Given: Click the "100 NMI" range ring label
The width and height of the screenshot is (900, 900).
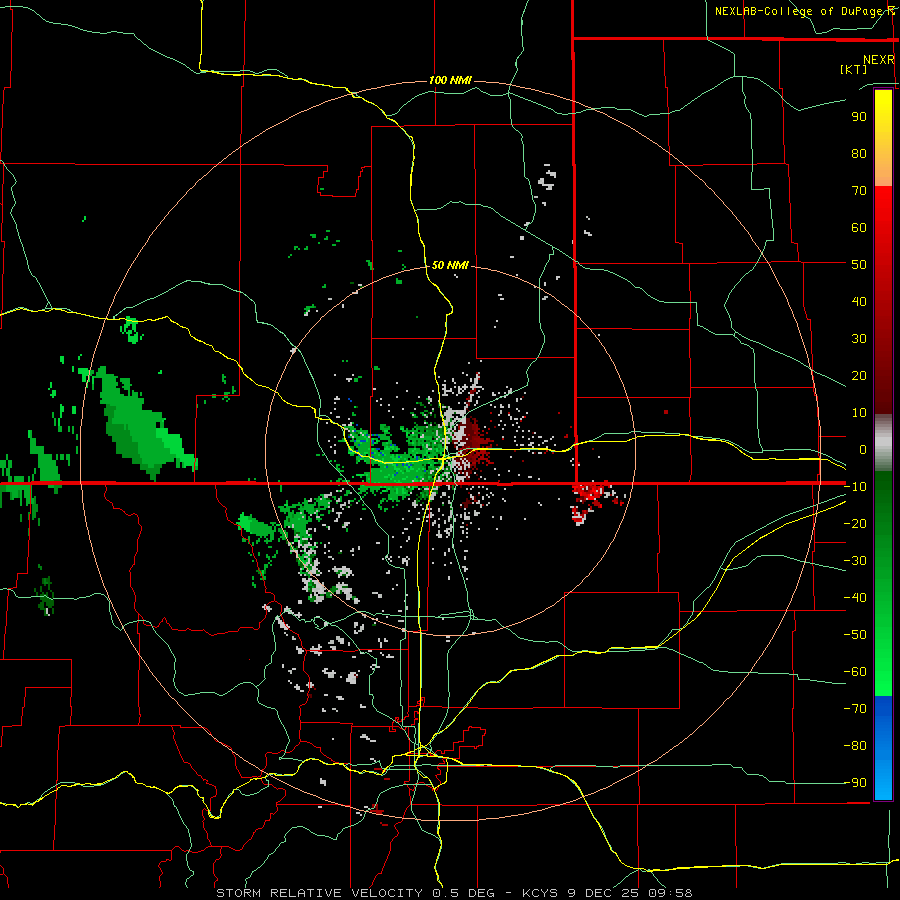Looking at the screenshot, I should click(x=450, y=80).
